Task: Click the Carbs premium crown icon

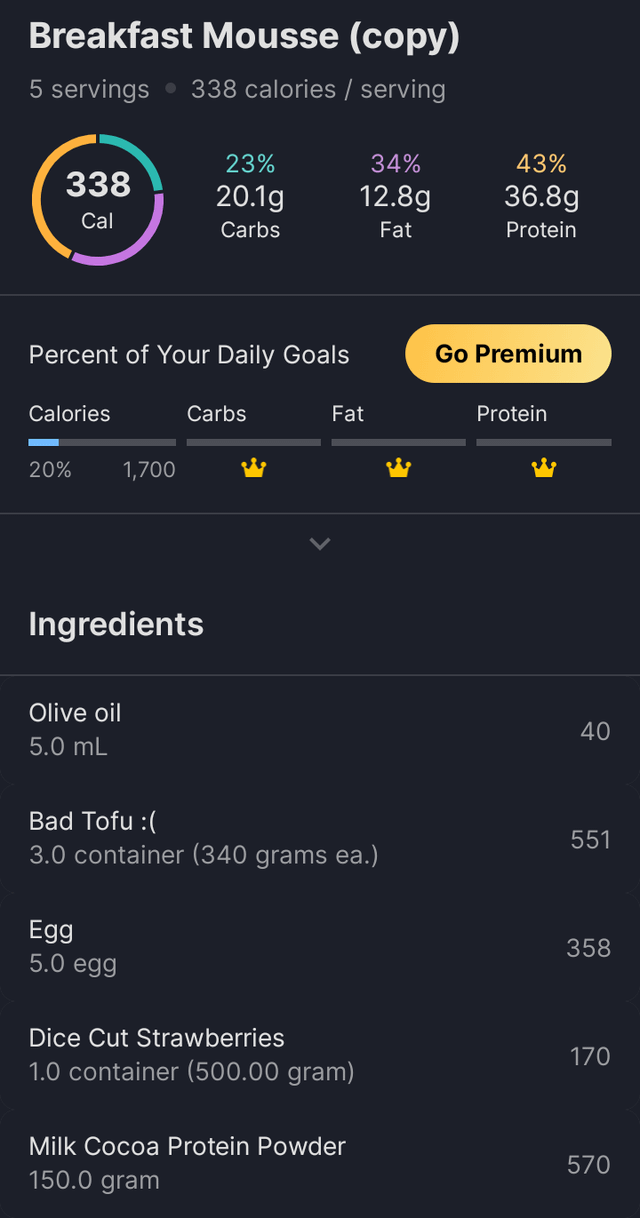Action: tap(254, 468)
